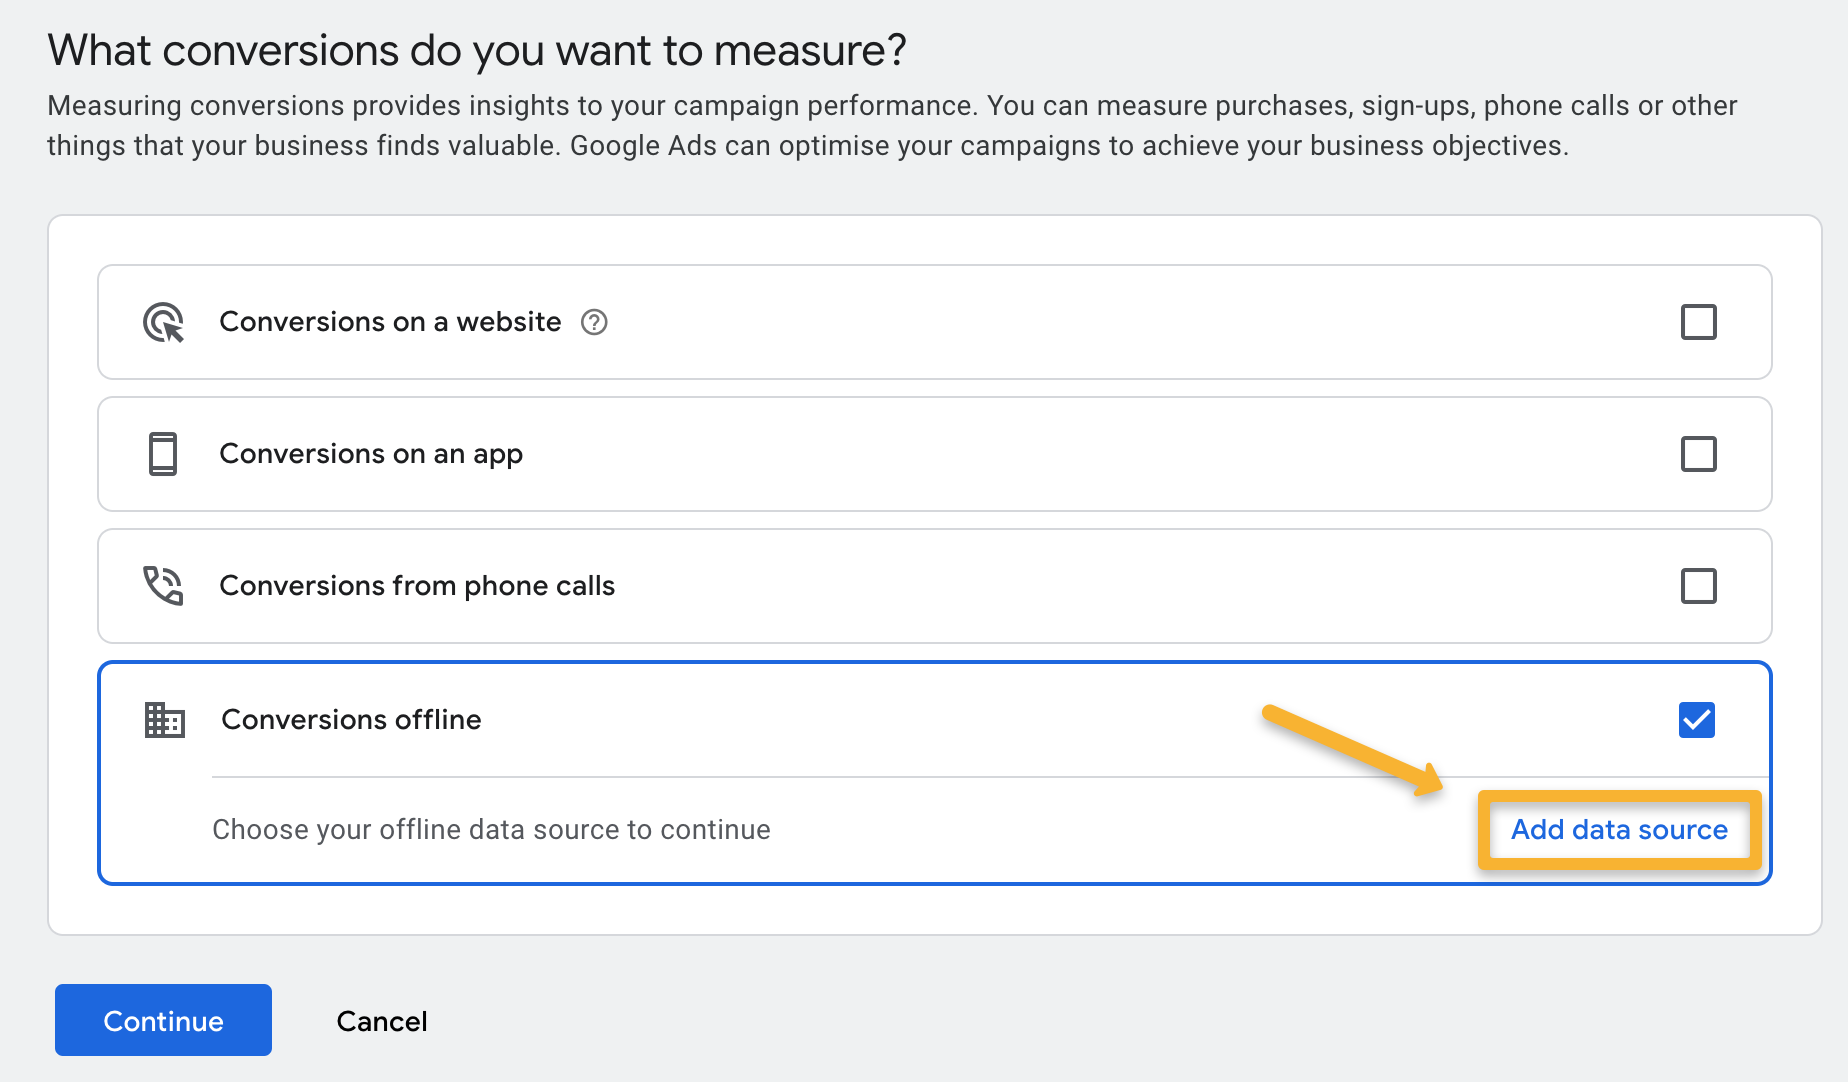Cancel the conversion setup

381,1021
